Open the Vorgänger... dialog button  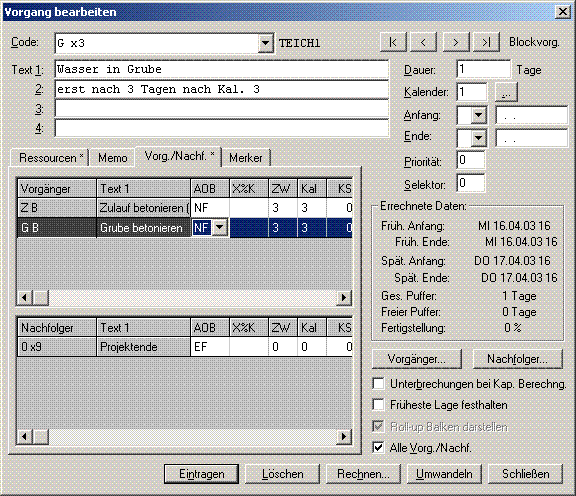click(417, 359)
